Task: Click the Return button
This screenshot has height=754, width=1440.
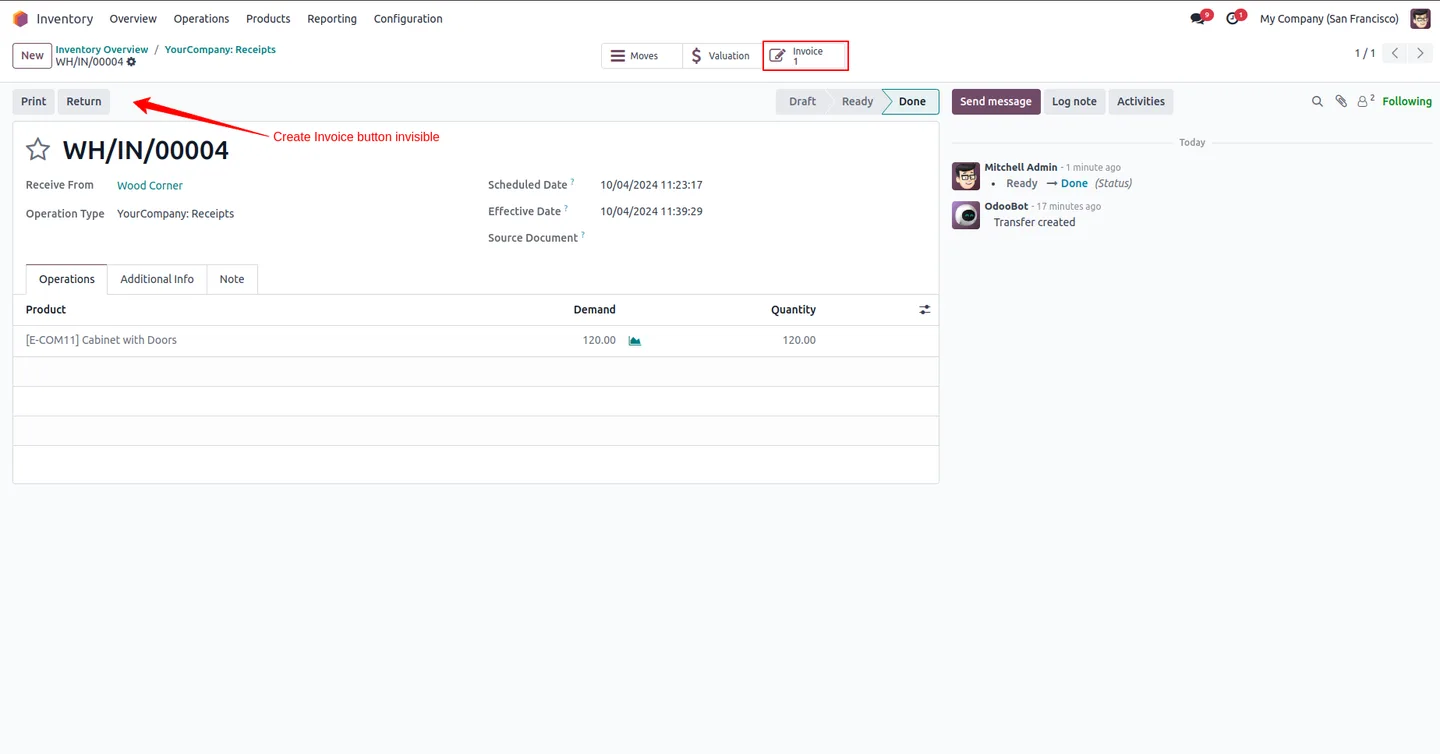Action: 84,102
